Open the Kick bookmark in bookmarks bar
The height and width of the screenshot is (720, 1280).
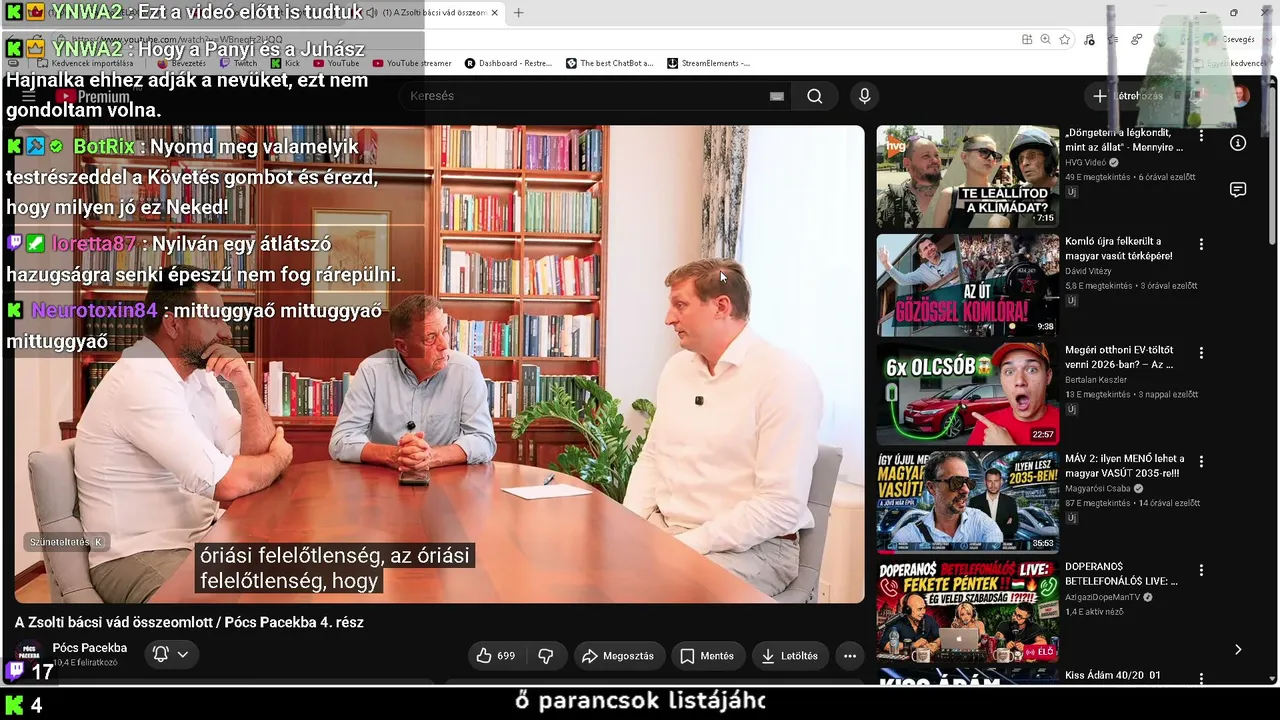point(285,63)
